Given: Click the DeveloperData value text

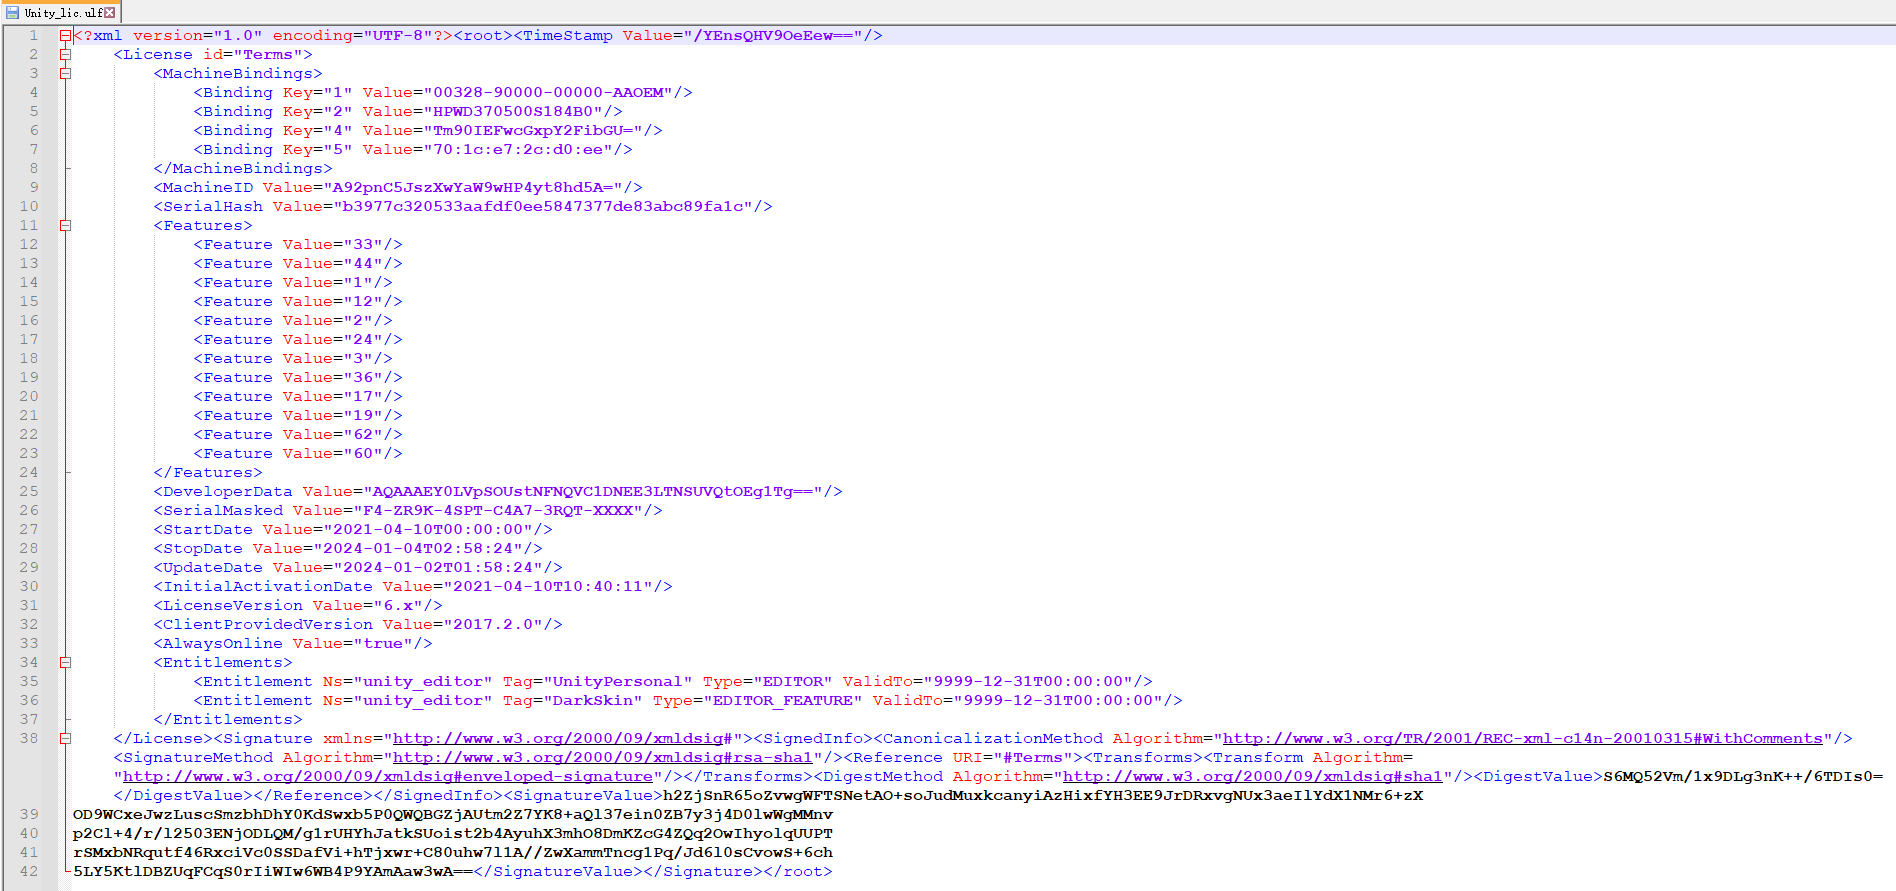Looking at the screenshot, I should point(593,491).
